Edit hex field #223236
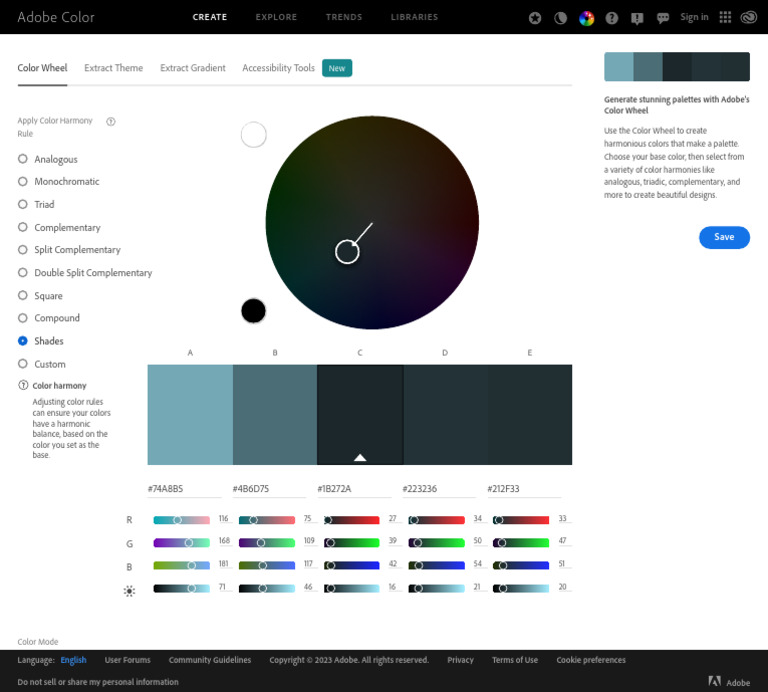Viewport: 768px width, 692px height. coord(439,489)
